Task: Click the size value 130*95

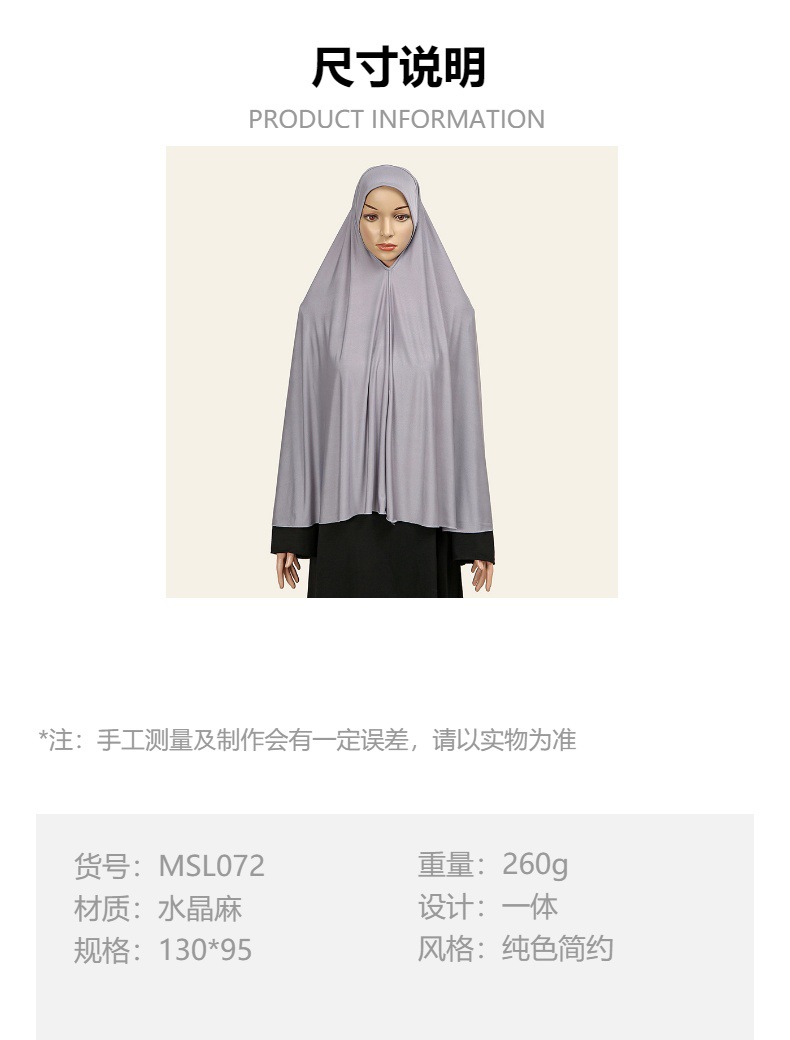Action: click(205, 950)
